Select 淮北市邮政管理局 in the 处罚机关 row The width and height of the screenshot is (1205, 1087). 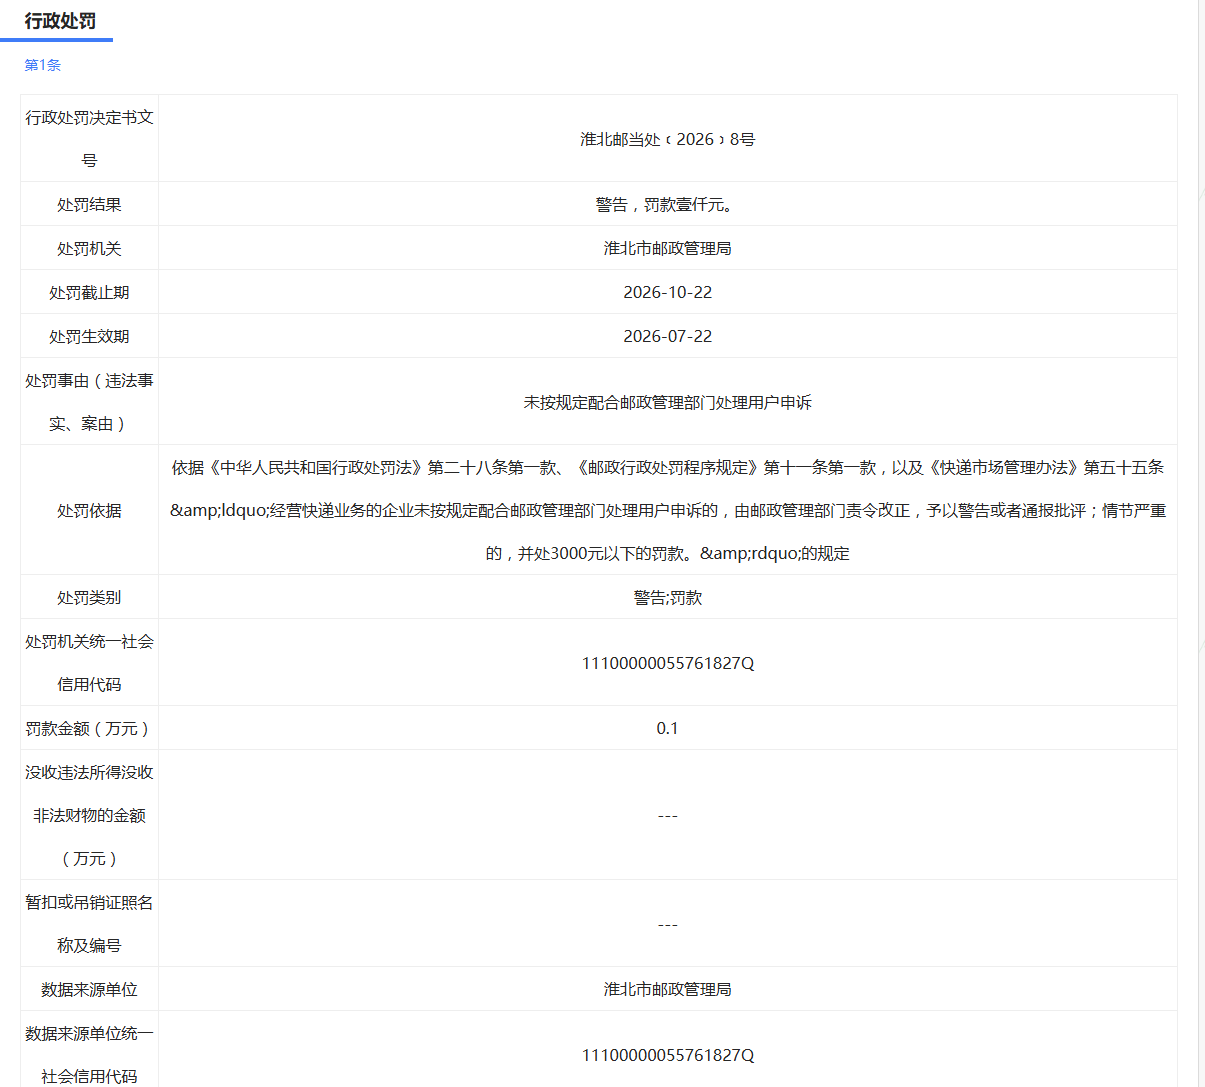[x=667, y=248]
